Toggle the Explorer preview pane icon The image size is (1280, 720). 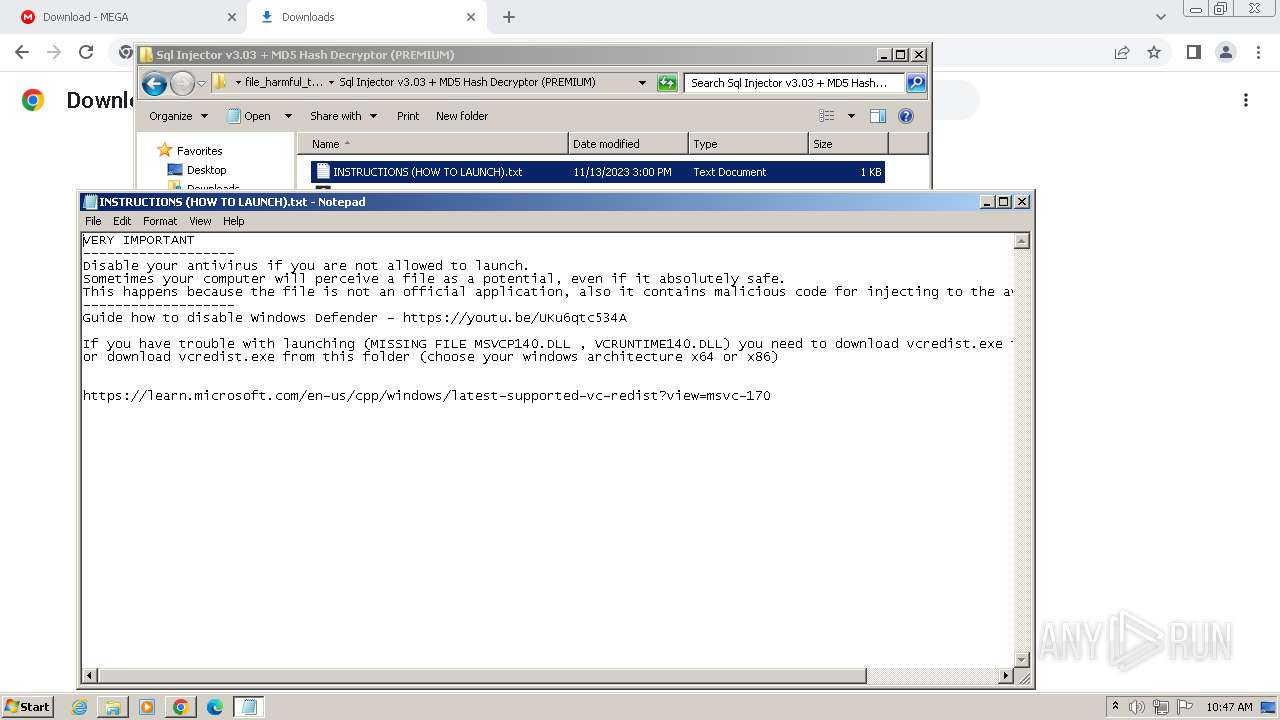(877, 116)
